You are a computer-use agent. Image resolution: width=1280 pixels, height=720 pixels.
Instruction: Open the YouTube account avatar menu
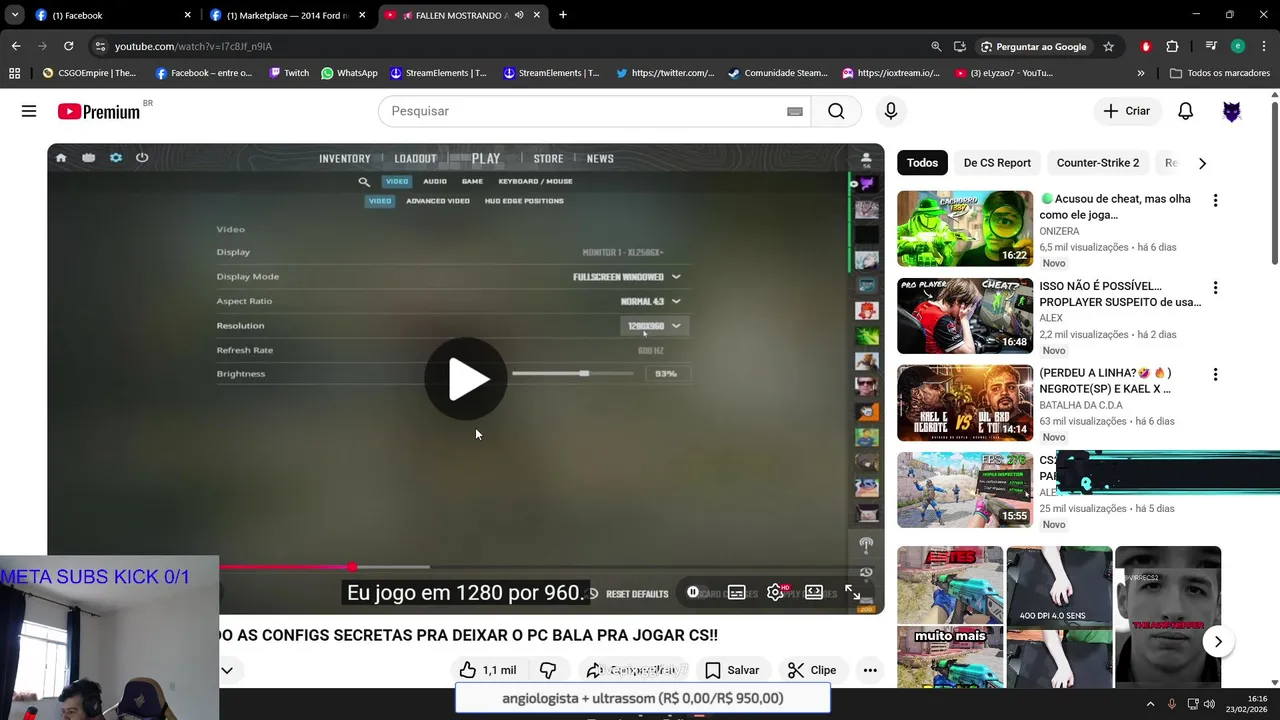point(1232,111)
